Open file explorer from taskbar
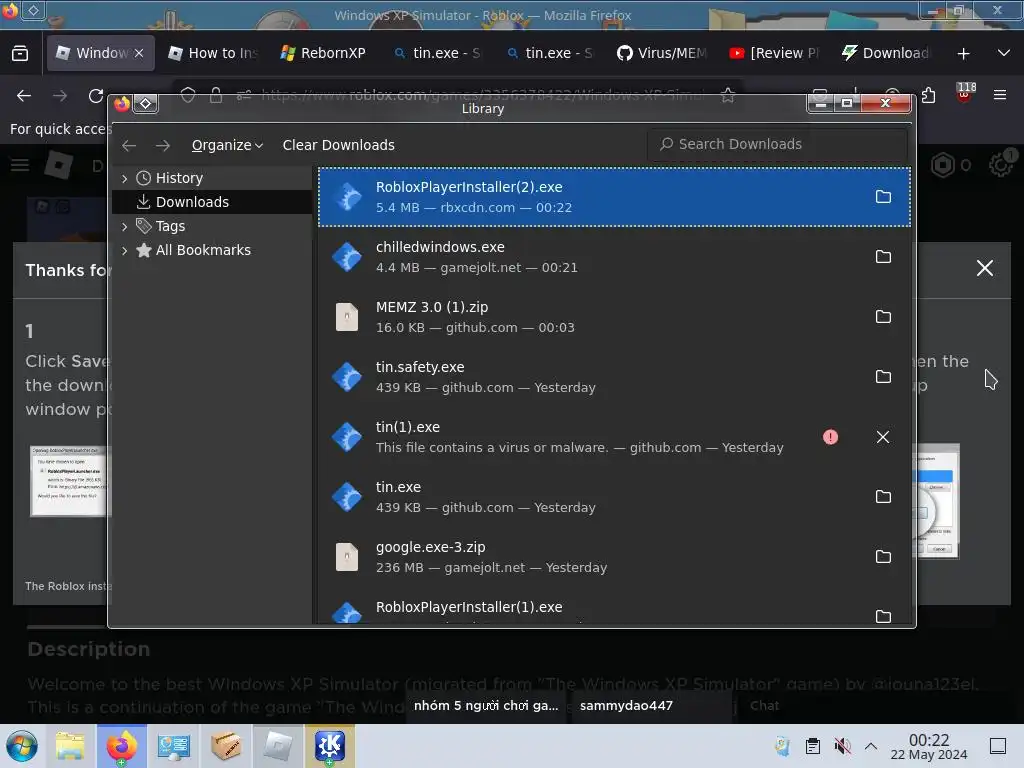This screenshot has width=1024, height=768. [x=70, y=746]
